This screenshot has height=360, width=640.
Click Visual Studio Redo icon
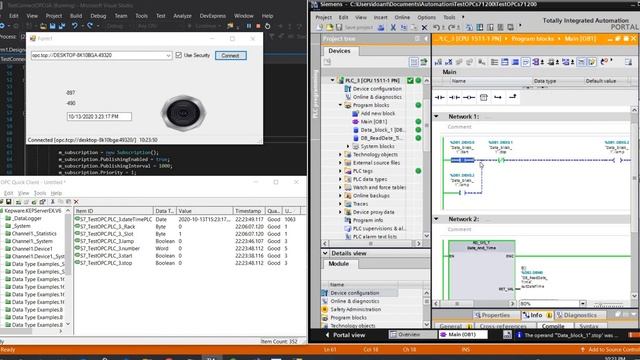pyautogui.click(x=90, y=26)
